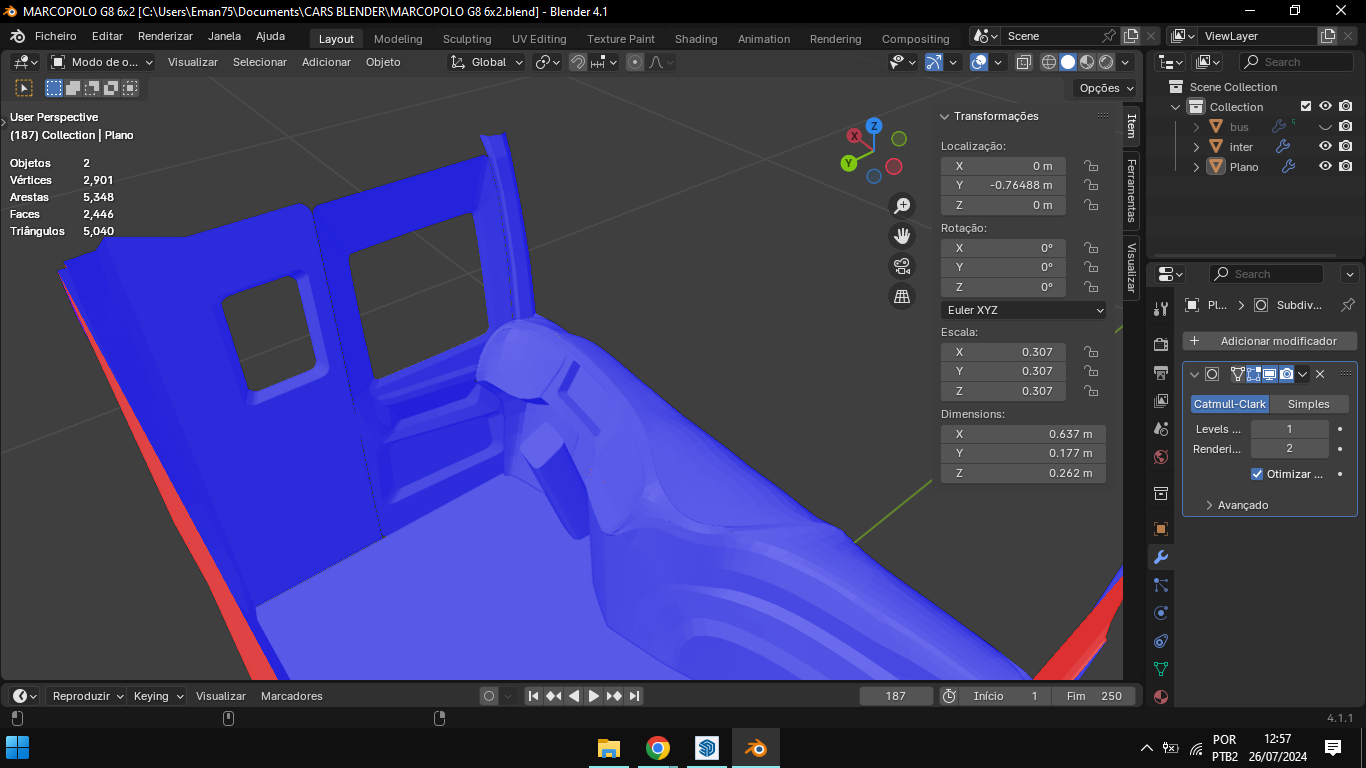This screenshot has width=1366, height=768.
Task: Switch perspective/orthographic with the grid gizmo
Action: 902,296
